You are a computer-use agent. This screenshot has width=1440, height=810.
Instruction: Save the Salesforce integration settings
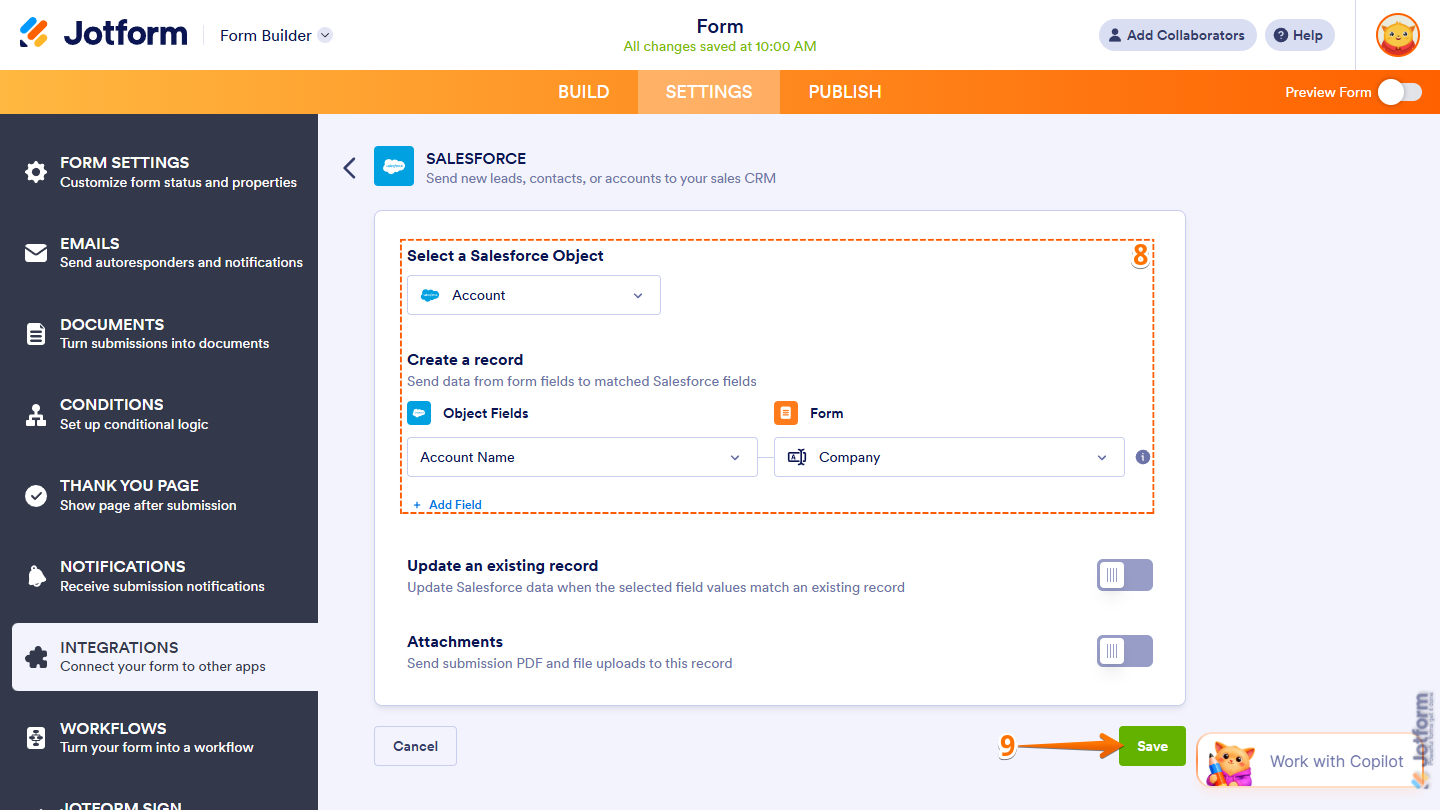pyautogui.click(x=1151, y=745)
